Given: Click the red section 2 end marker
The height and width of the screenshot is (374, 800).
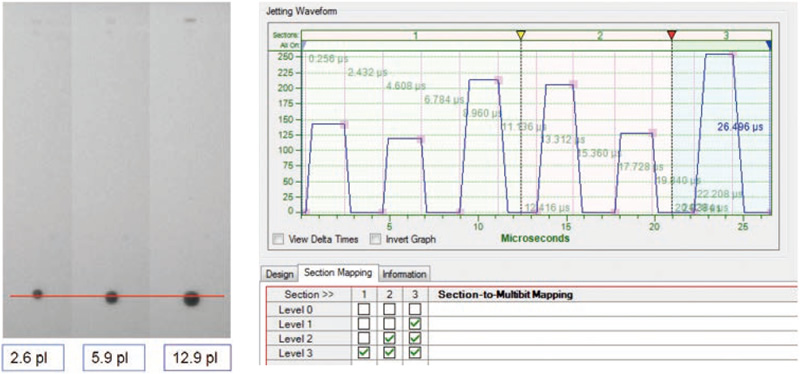Looking at the screenshot, I should pyautogui.click(x=672, y=35).
